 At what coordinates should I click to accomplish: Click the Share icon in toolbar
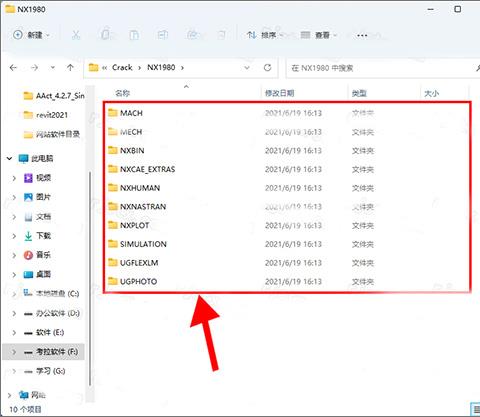[192, 35]
